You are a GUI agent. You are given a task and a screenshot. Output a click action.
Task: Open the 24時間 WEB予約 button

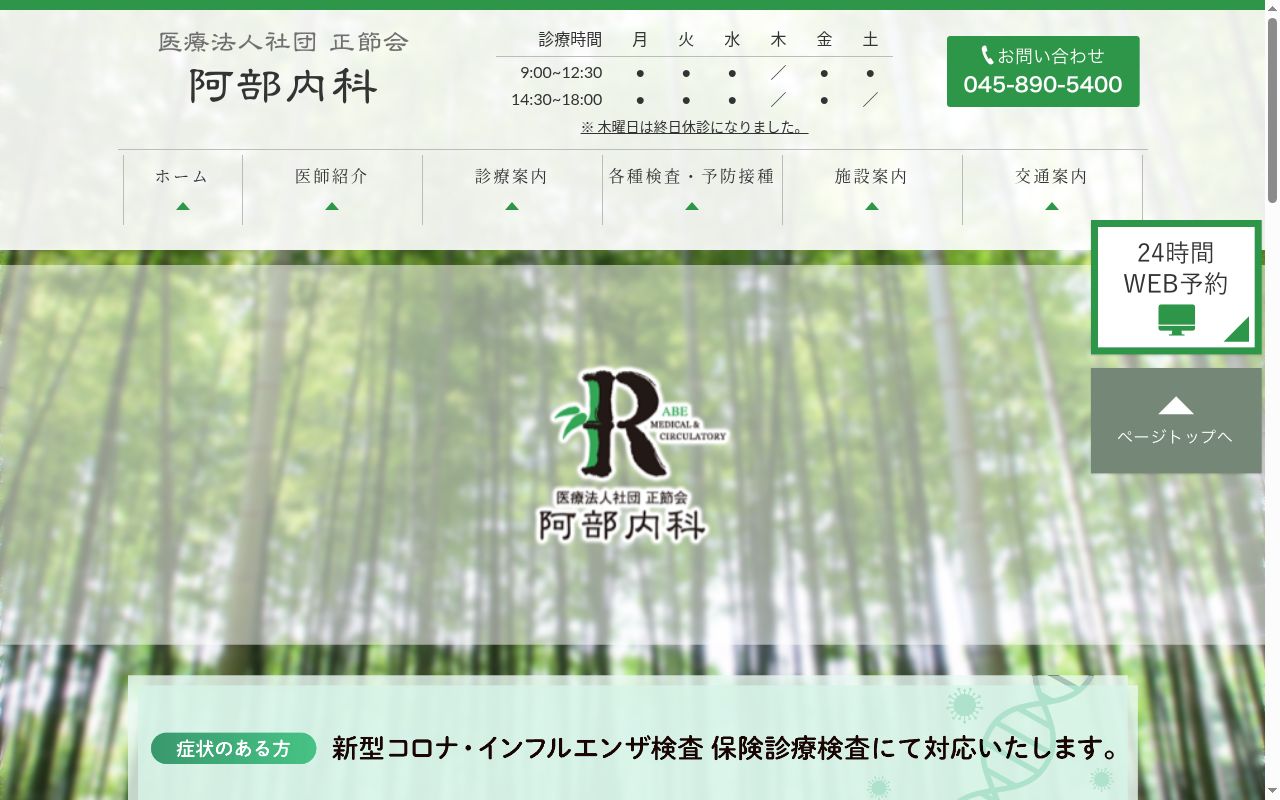click(1176, 287)
